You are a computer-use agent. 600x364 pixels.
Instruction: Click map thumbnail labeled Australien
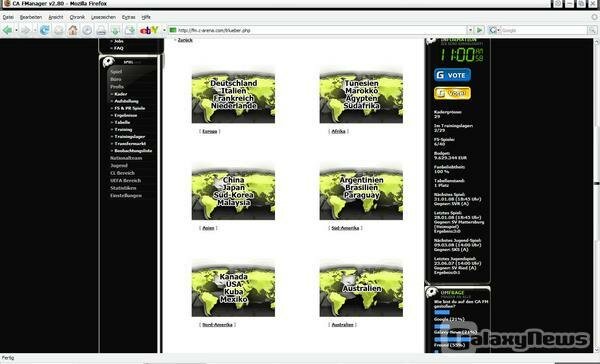coord(361,289)
